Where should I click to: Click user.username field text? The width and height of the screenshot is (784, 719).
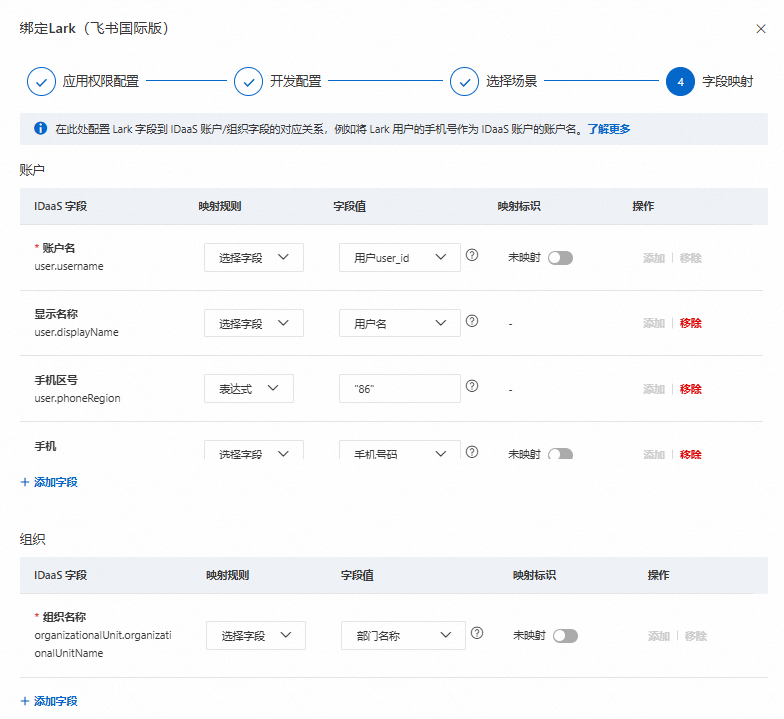tap(69, 266)
